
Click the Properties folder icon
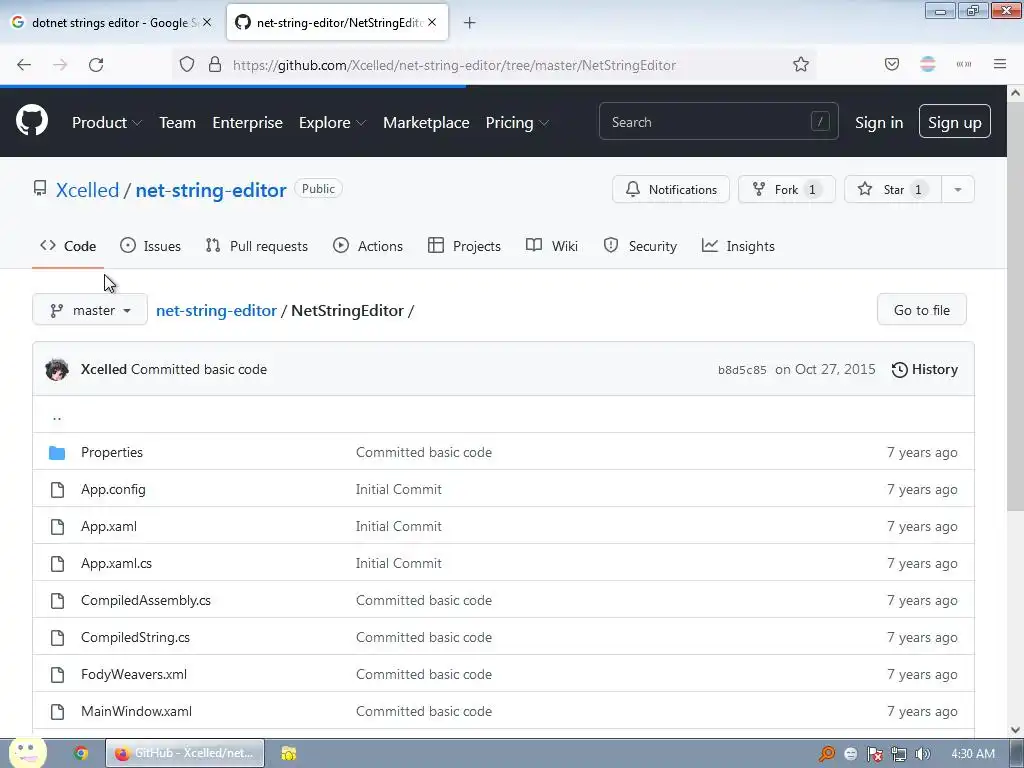pyautogui.click(x=57, y=453)
